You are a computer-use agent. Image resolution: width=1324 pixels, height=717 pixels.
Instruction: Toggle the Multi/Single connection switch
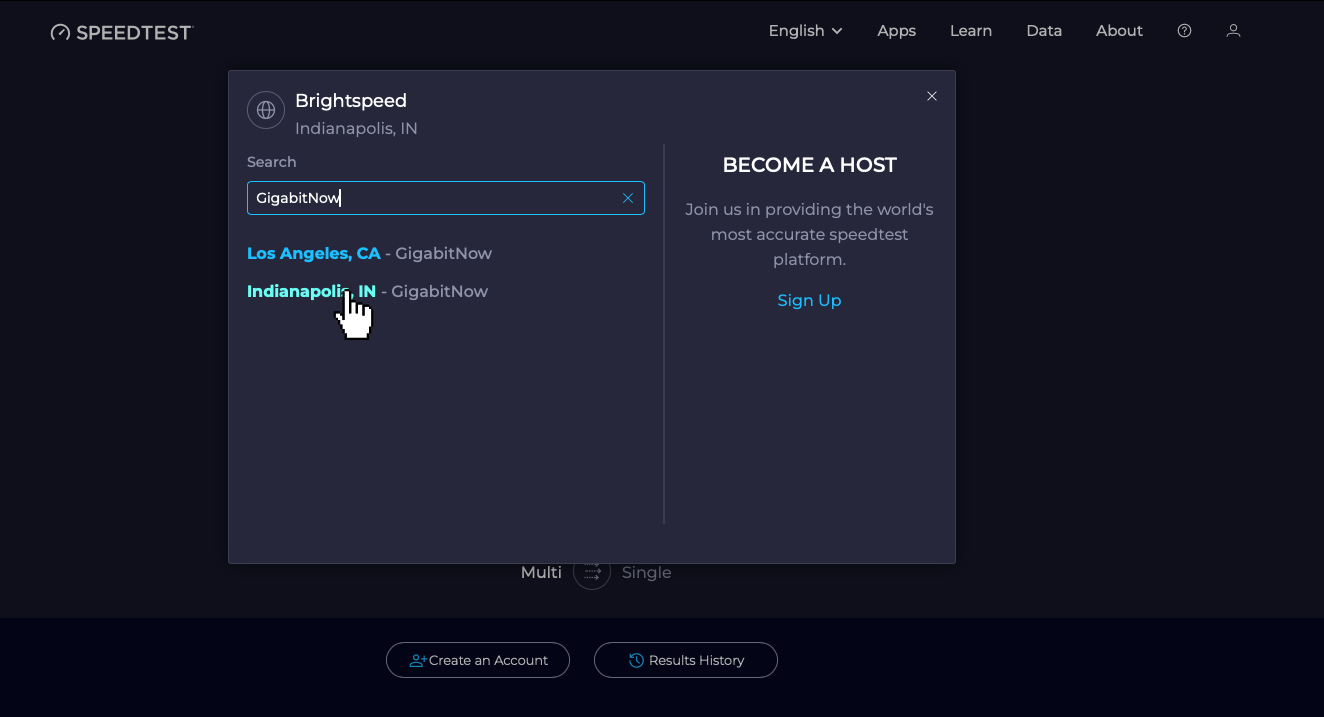click(592, 572)
